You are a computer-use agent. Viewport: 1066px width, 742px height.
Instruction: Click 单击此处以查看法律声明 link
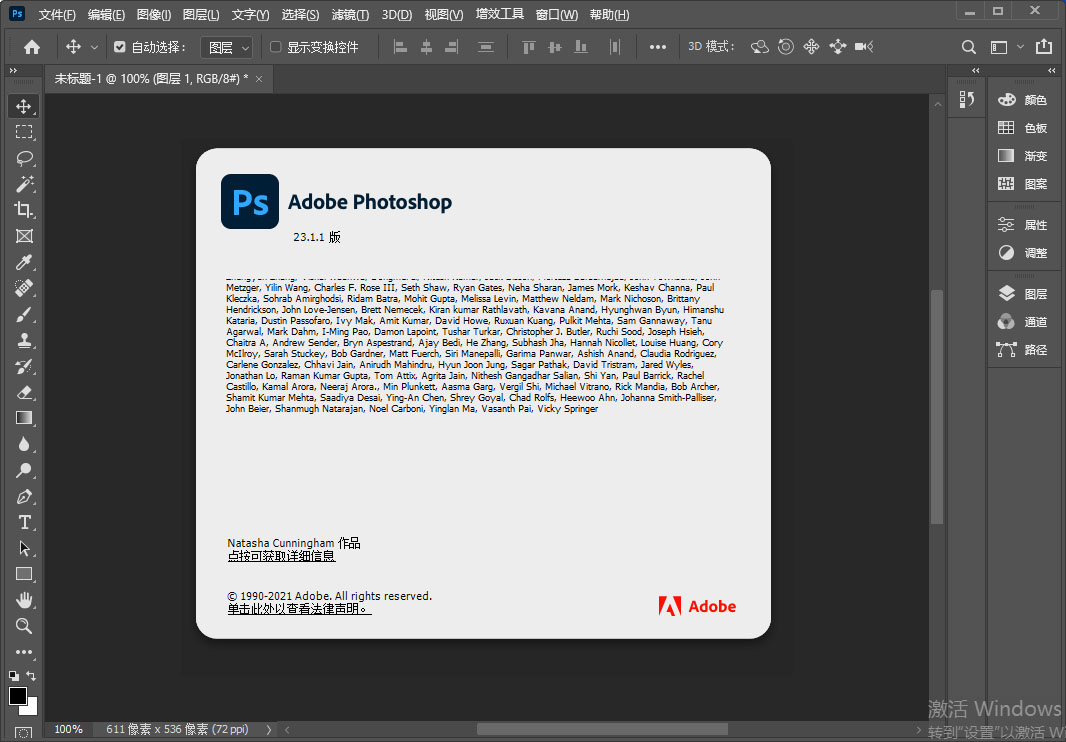(x=299, y=609)
